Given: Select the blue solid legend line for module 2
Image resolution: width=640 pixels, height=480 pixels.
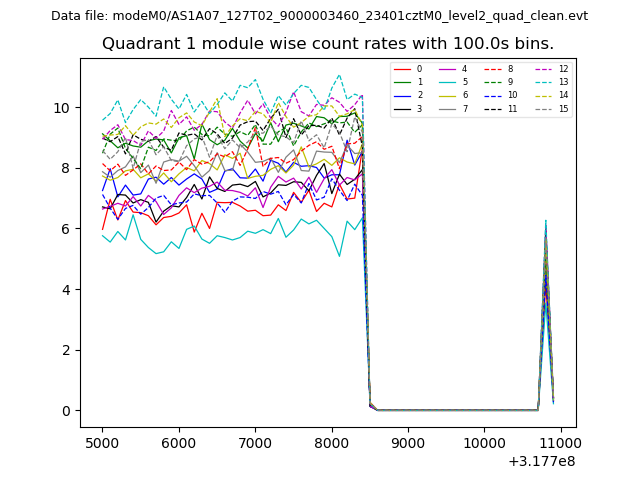Looking at the screenshot, I should tap(401, 95).
